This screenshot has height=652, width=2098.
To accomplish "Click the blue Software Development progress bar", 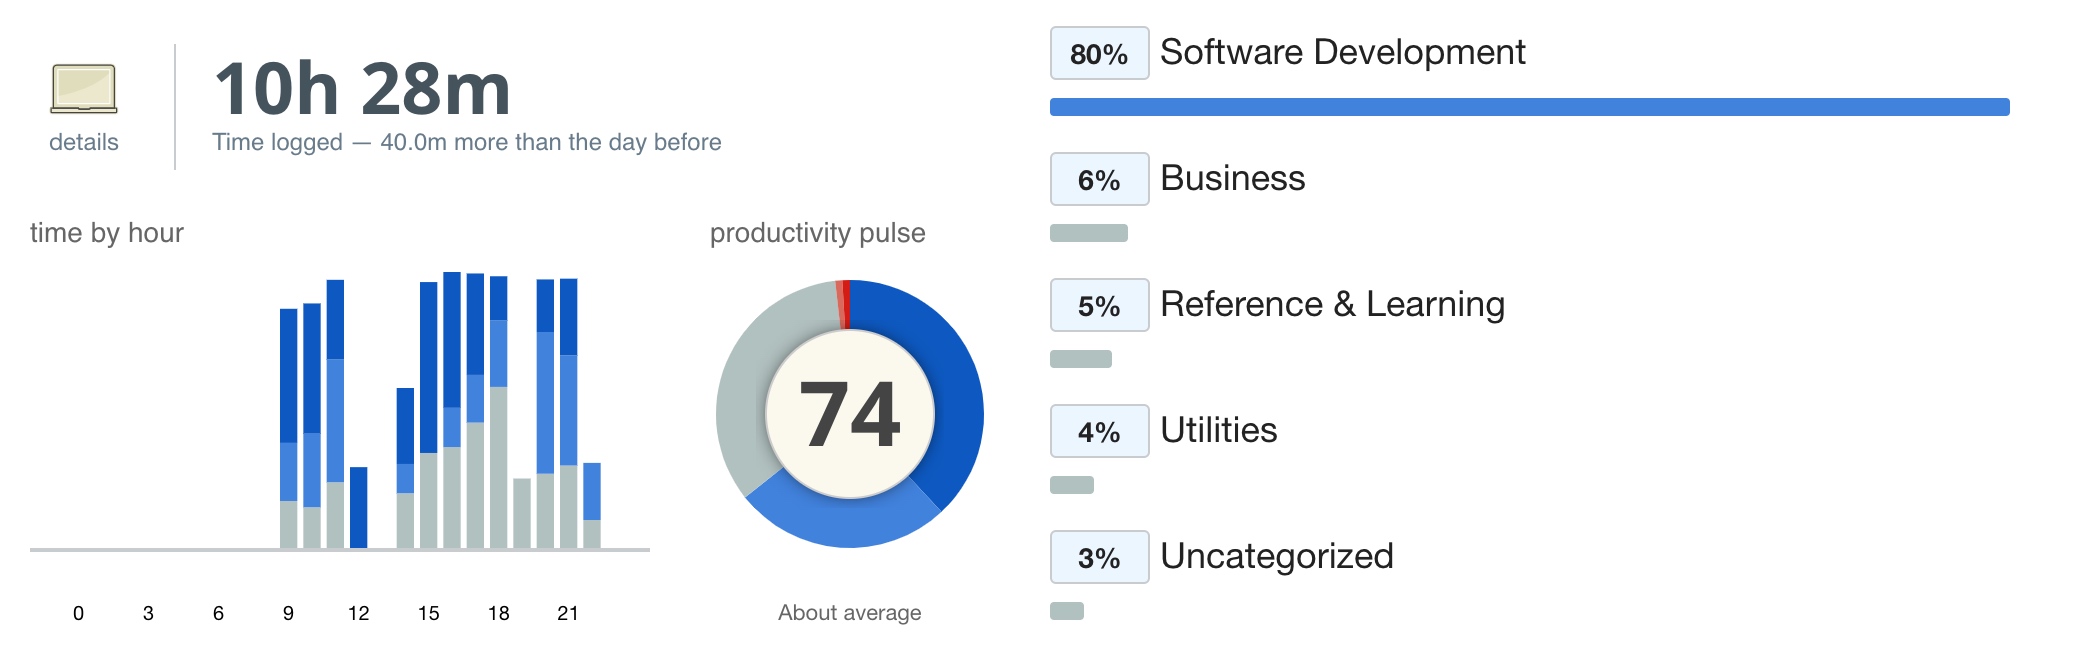I will [1529, 107].
